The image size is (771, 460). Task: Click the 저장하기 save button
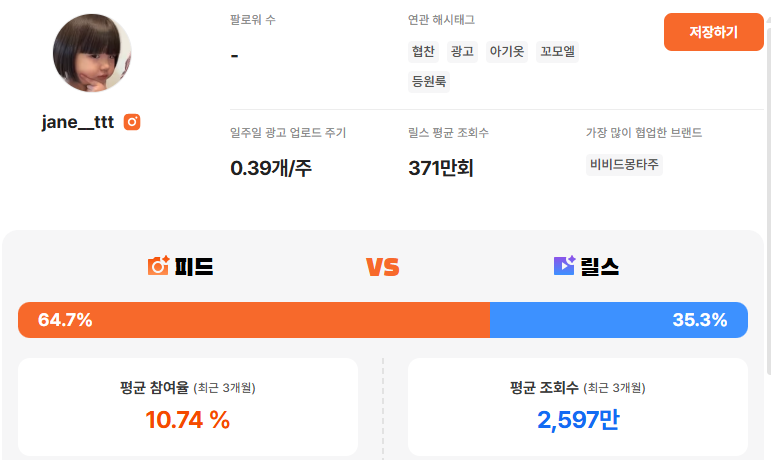[713, 32]
